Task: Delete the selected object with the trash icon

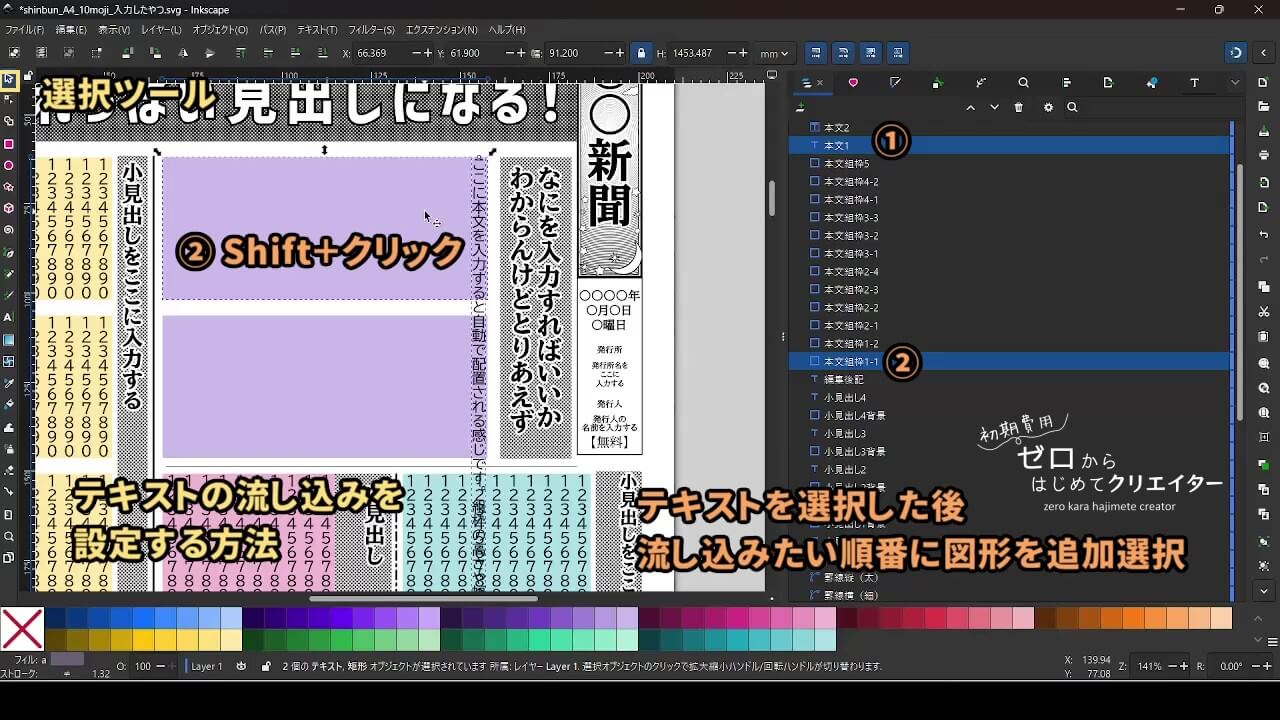Action: [1019, 107]
